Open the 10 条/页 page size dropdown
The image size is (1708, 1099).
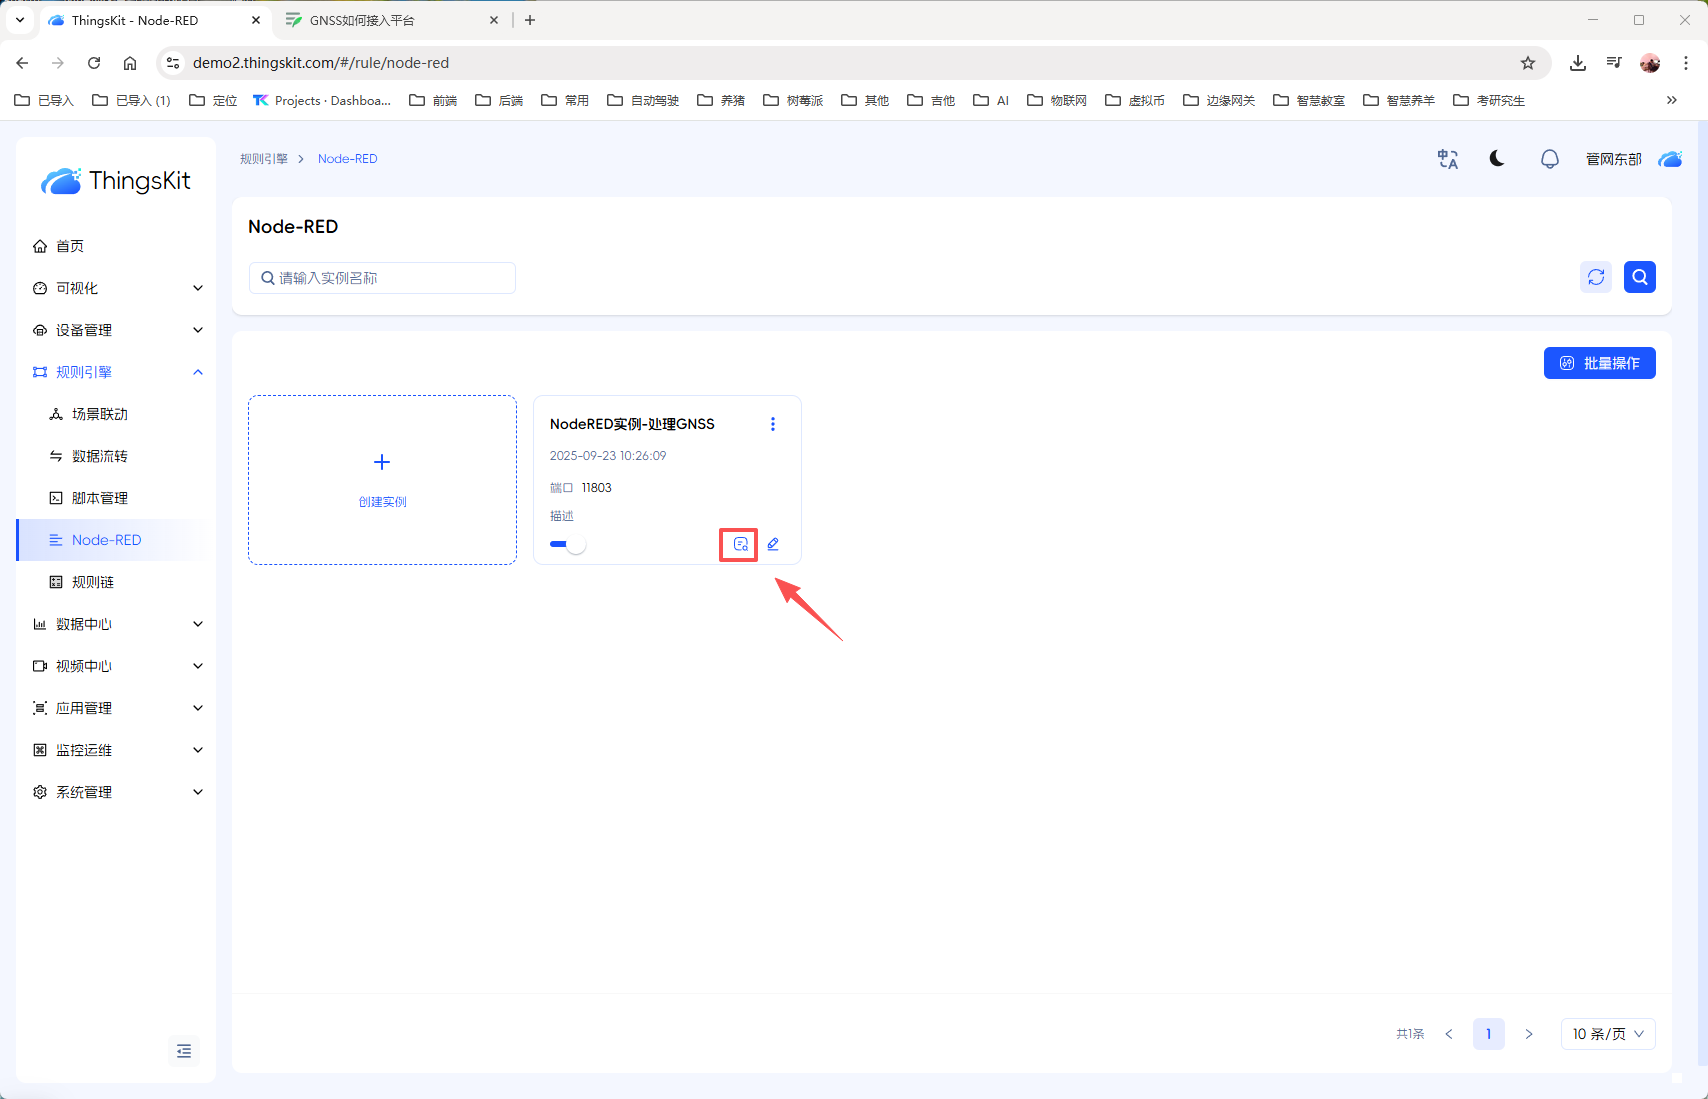1607,1034
